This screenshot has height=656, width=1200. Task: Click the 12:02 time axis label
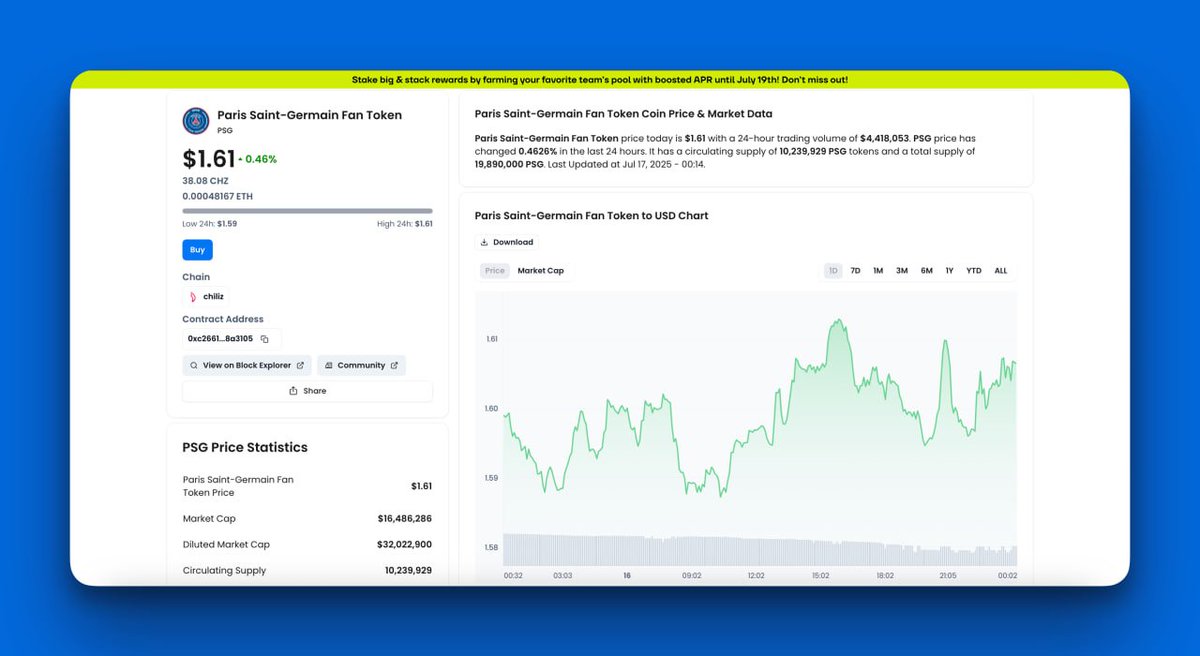pos(756,576)
